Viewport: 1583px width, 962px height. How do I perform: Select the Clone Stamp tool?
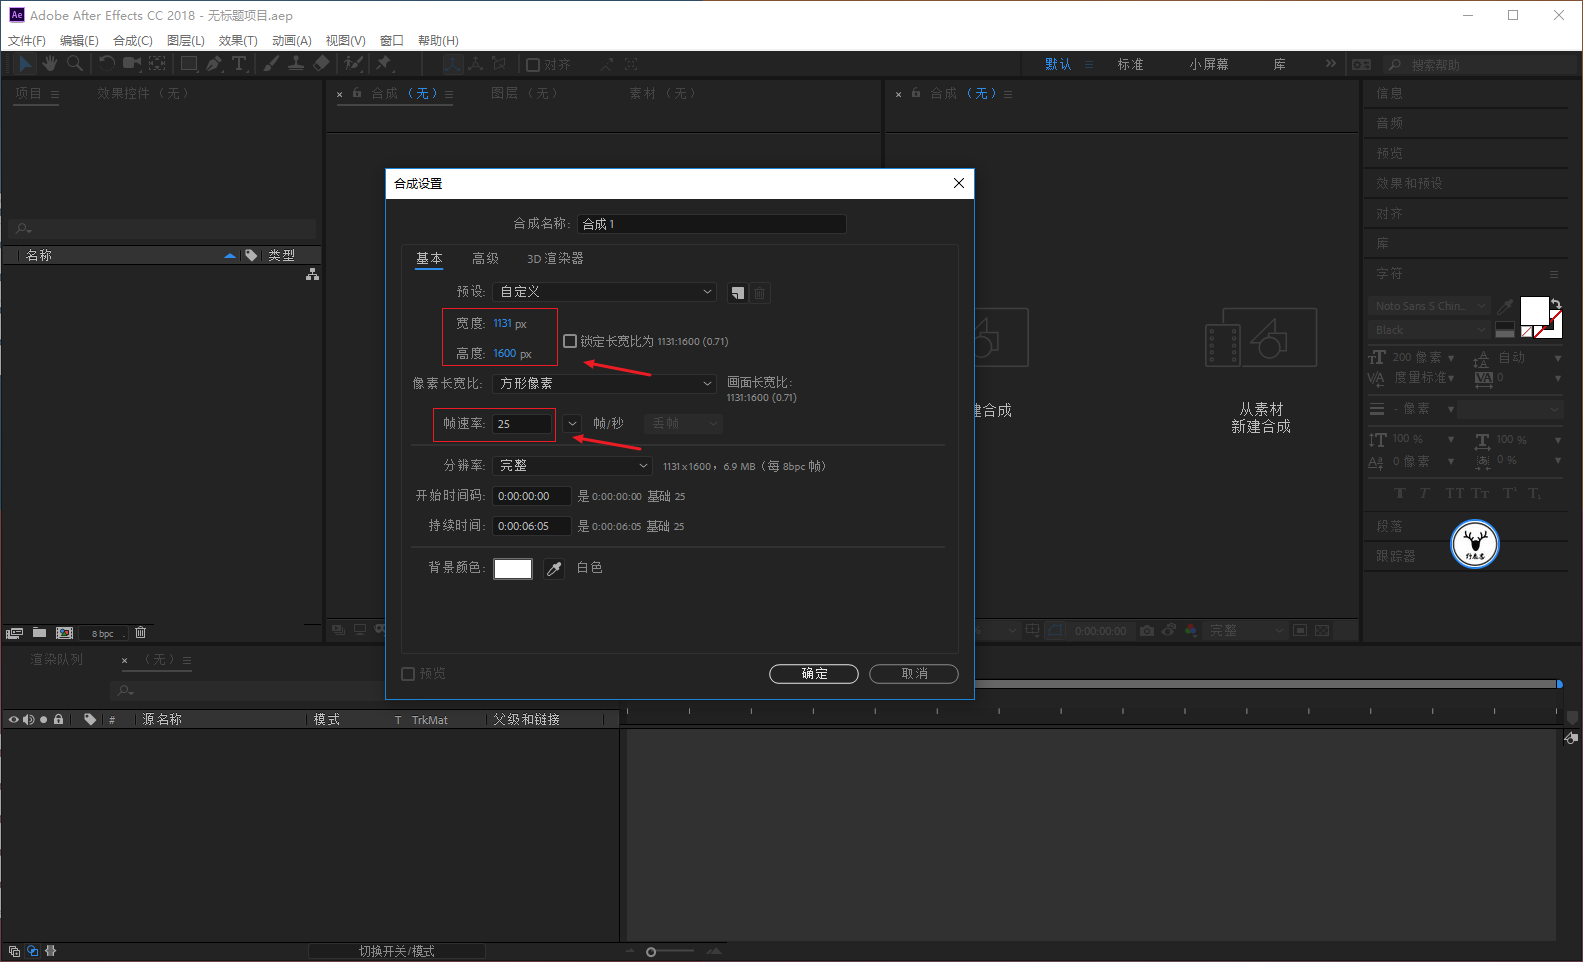click(x=296, y=64)
